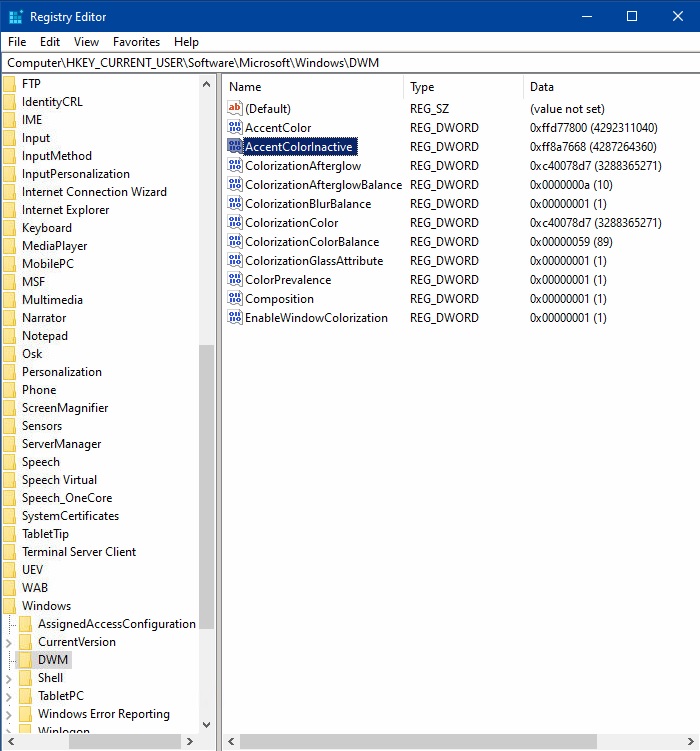Open the Favorites menu
This screenshot has width=700, height=751.
tap(136, 42)
